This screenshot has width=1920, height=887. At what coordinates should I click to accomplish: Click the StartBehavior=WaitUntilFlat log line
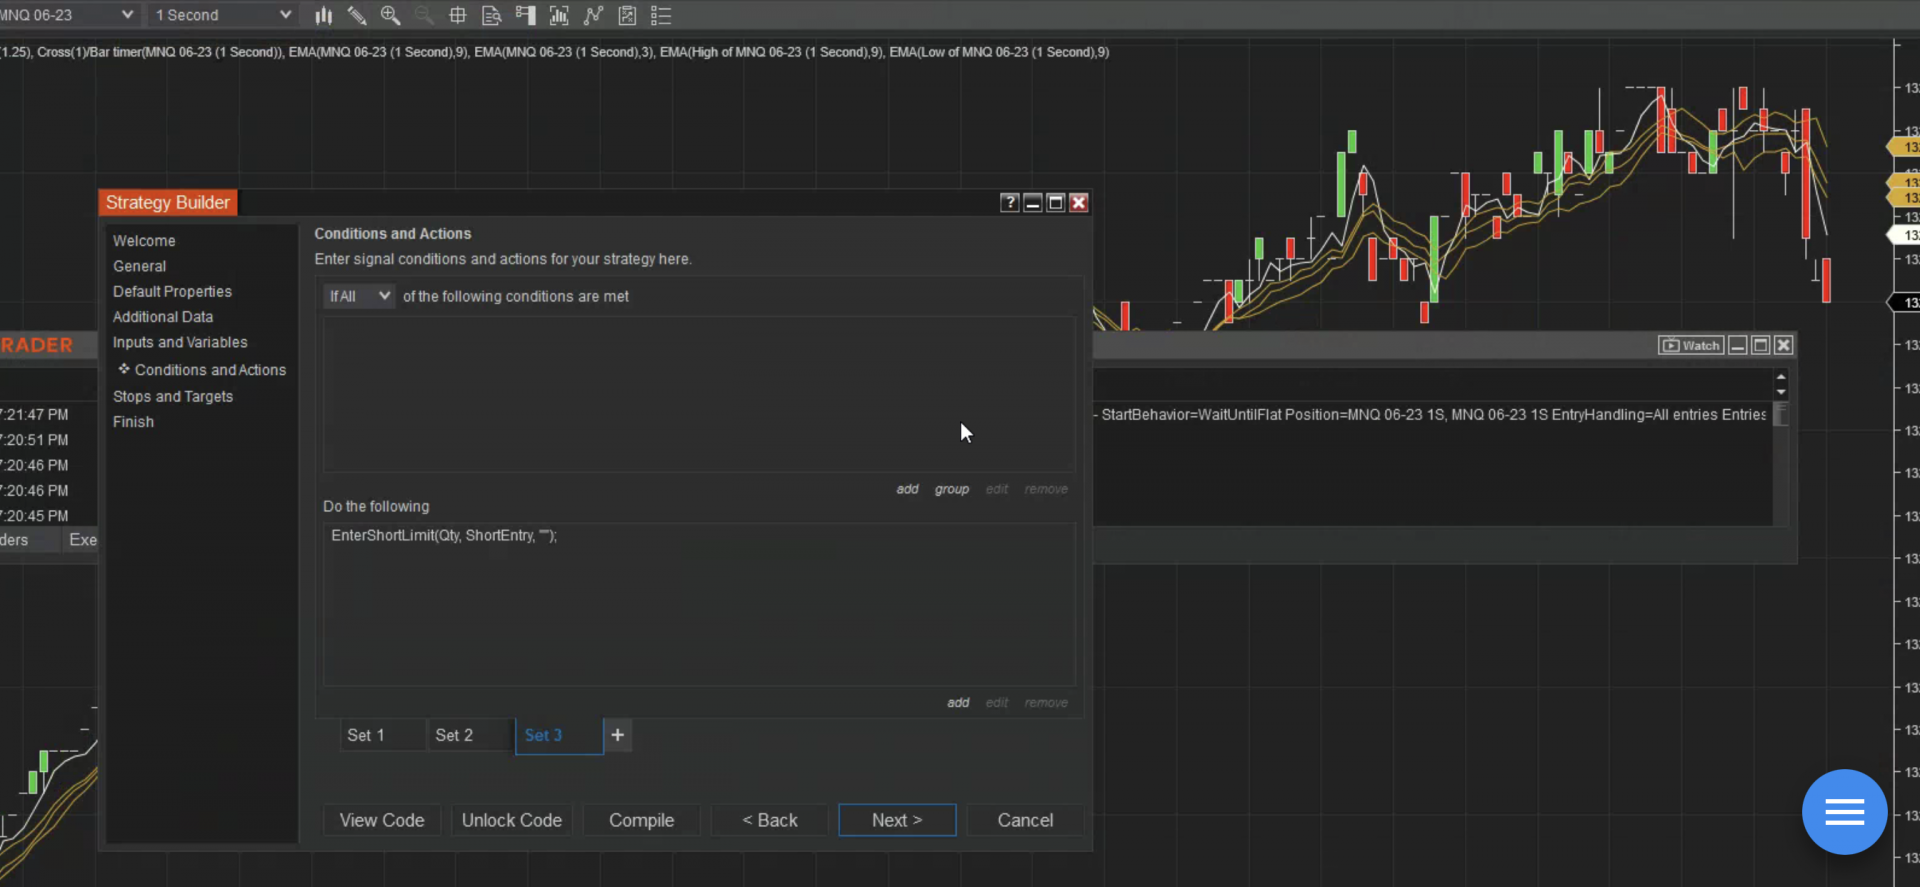coord(1433,415)
